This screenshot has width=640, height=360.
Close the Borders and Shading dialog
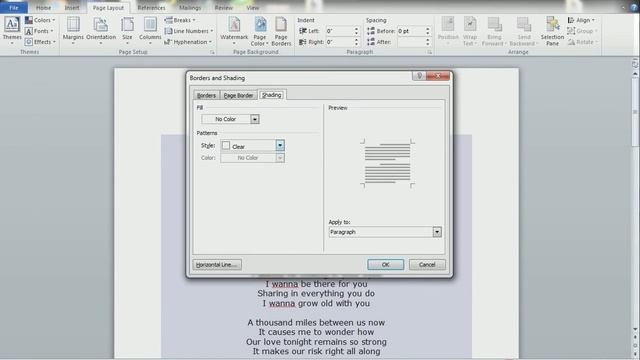coord(438,76)
